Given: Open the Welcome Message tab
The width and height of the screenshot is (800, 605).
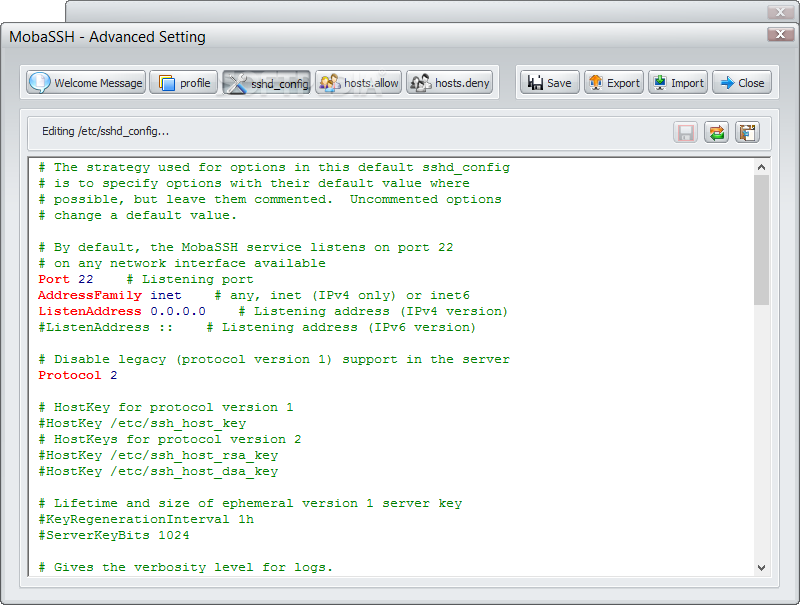Looking at the screenshot, I should pos(86,83).
